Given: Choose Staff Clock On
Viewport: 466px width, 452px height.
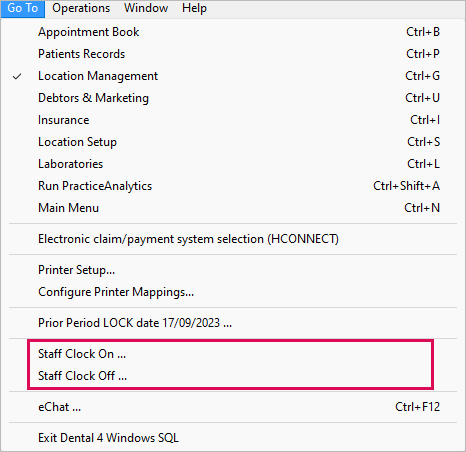Looking at the screenshot, I should [x=233, y=354].
